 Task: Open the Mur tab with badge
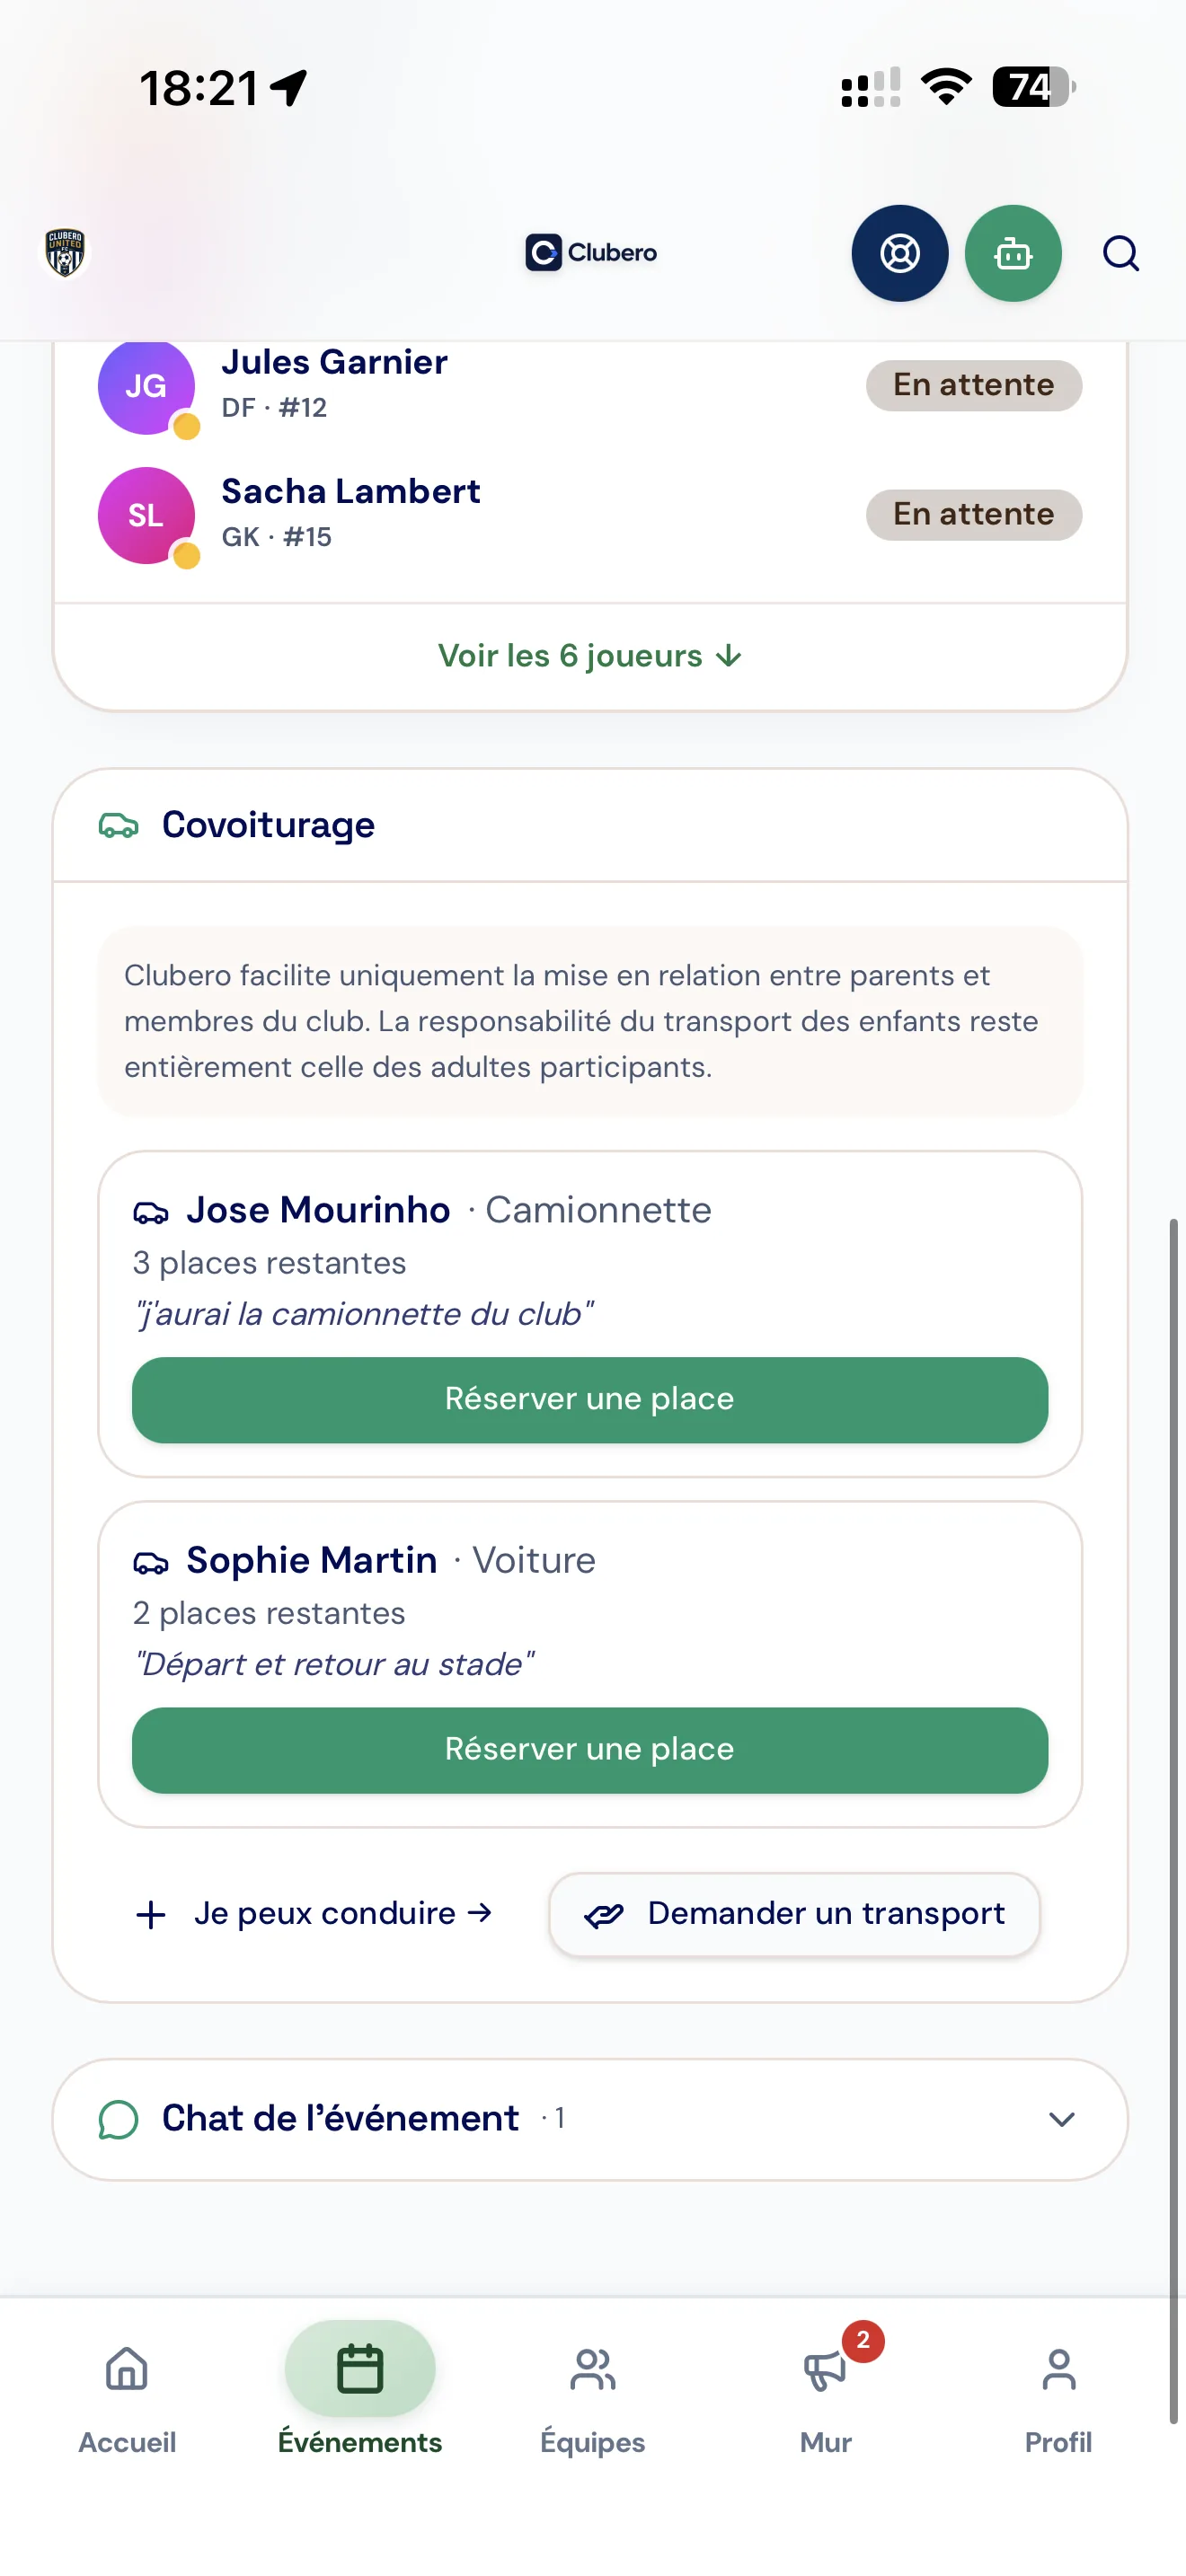pos(826,2396)
